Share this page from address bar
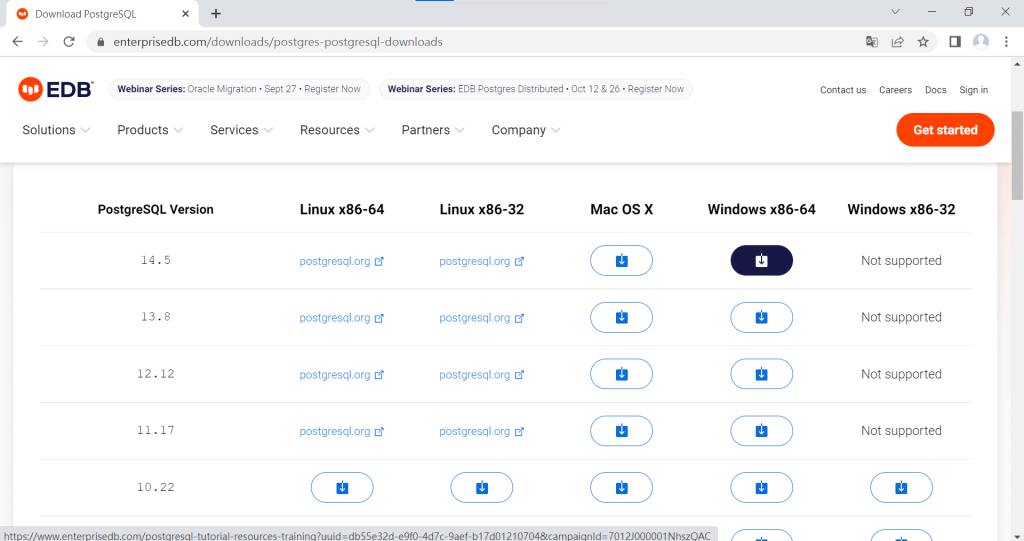The image size is (1024, 541). [897, 42]
